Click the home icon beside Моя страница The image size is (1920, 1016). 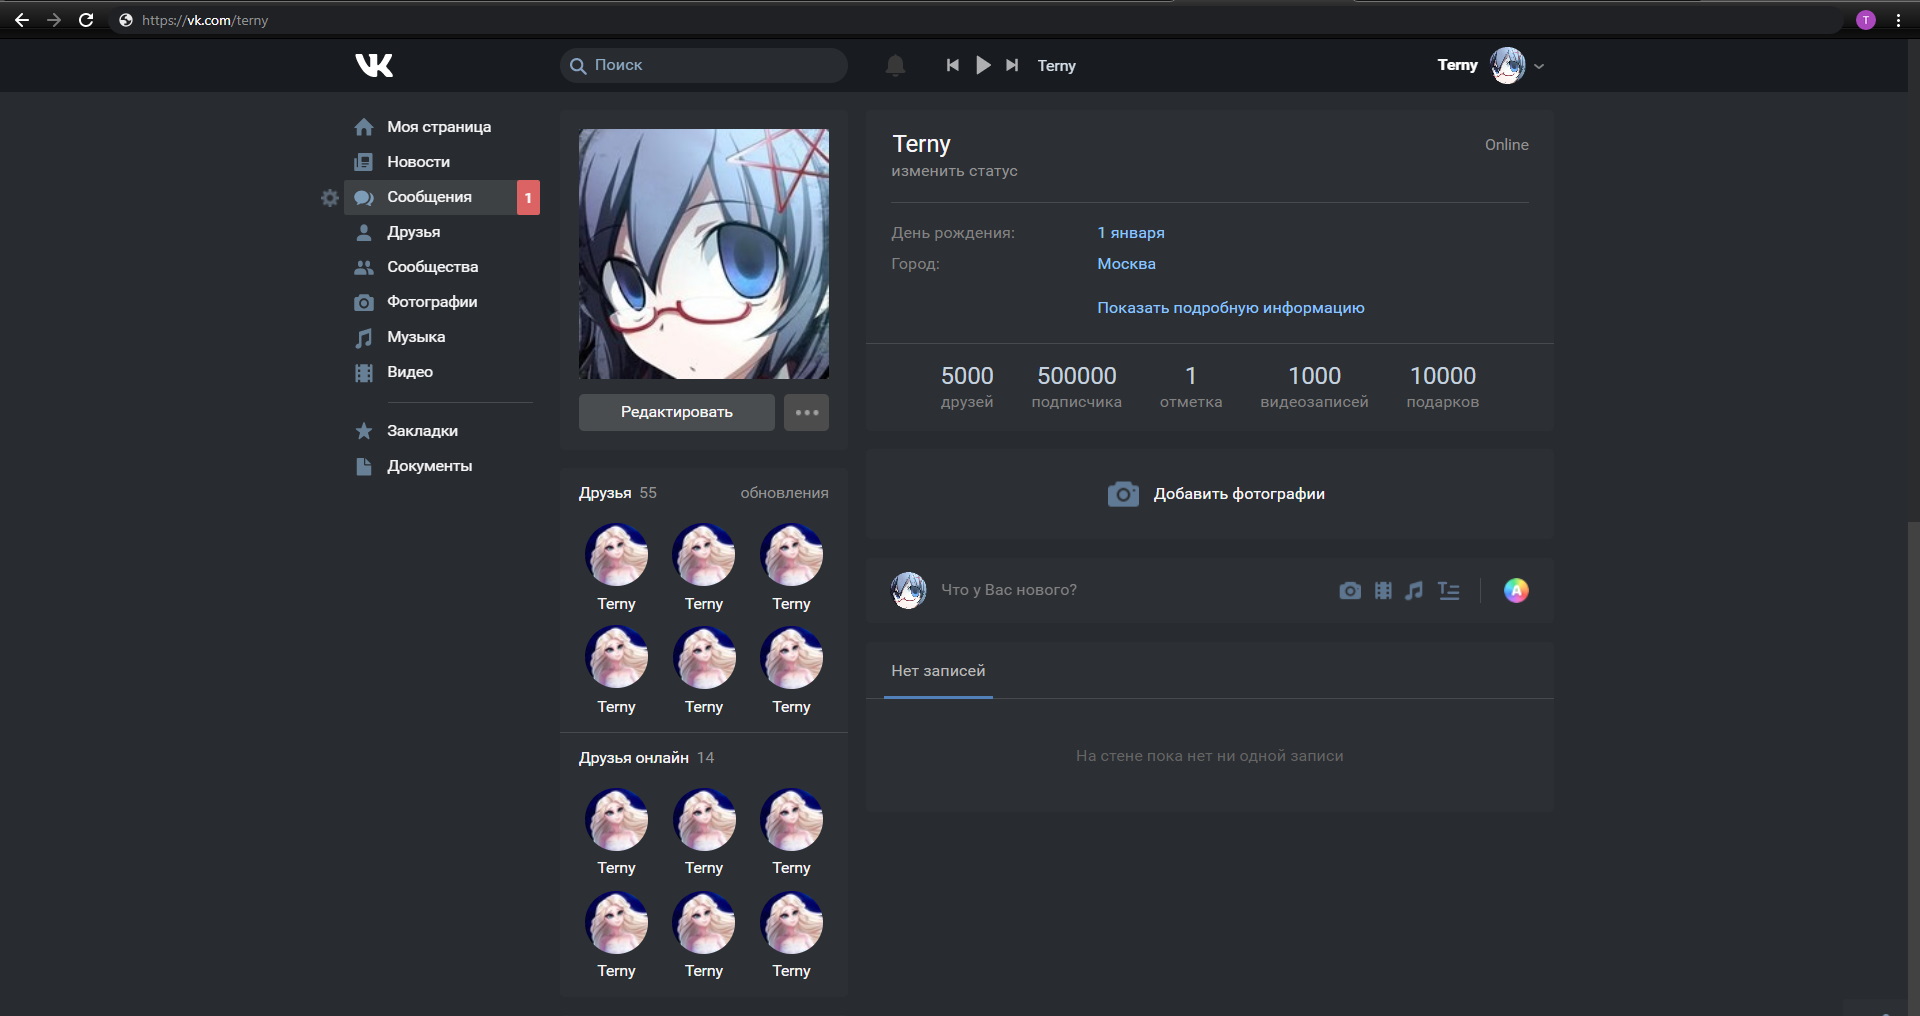tap(364, 127)
